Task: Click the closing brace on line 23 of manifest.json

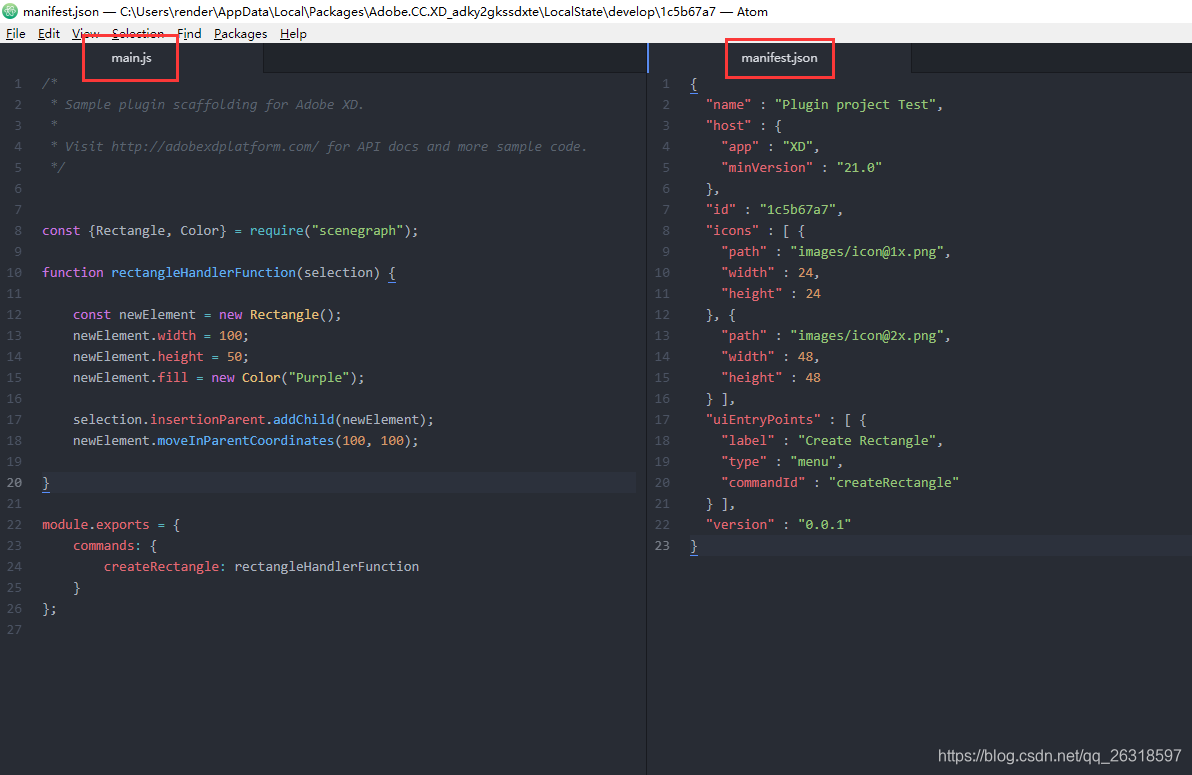Action: point(693,545)
